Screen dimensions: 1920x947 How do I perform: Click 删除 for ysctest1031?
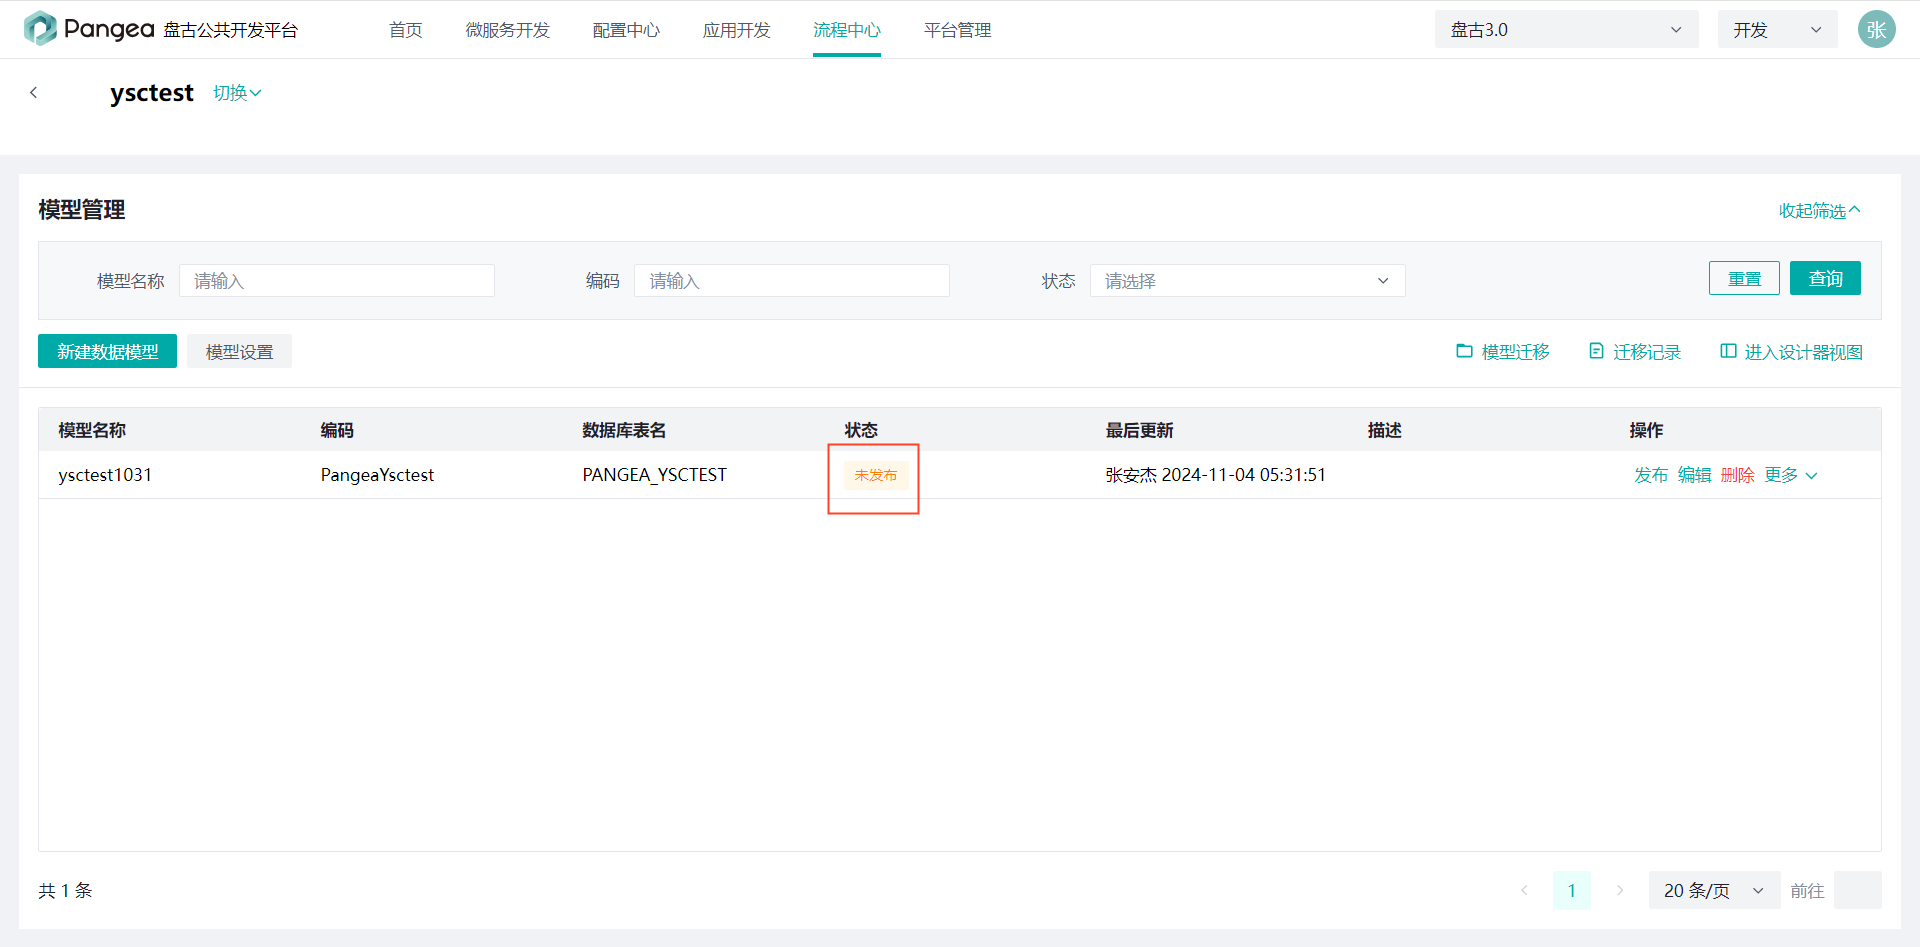[1737, 475]
